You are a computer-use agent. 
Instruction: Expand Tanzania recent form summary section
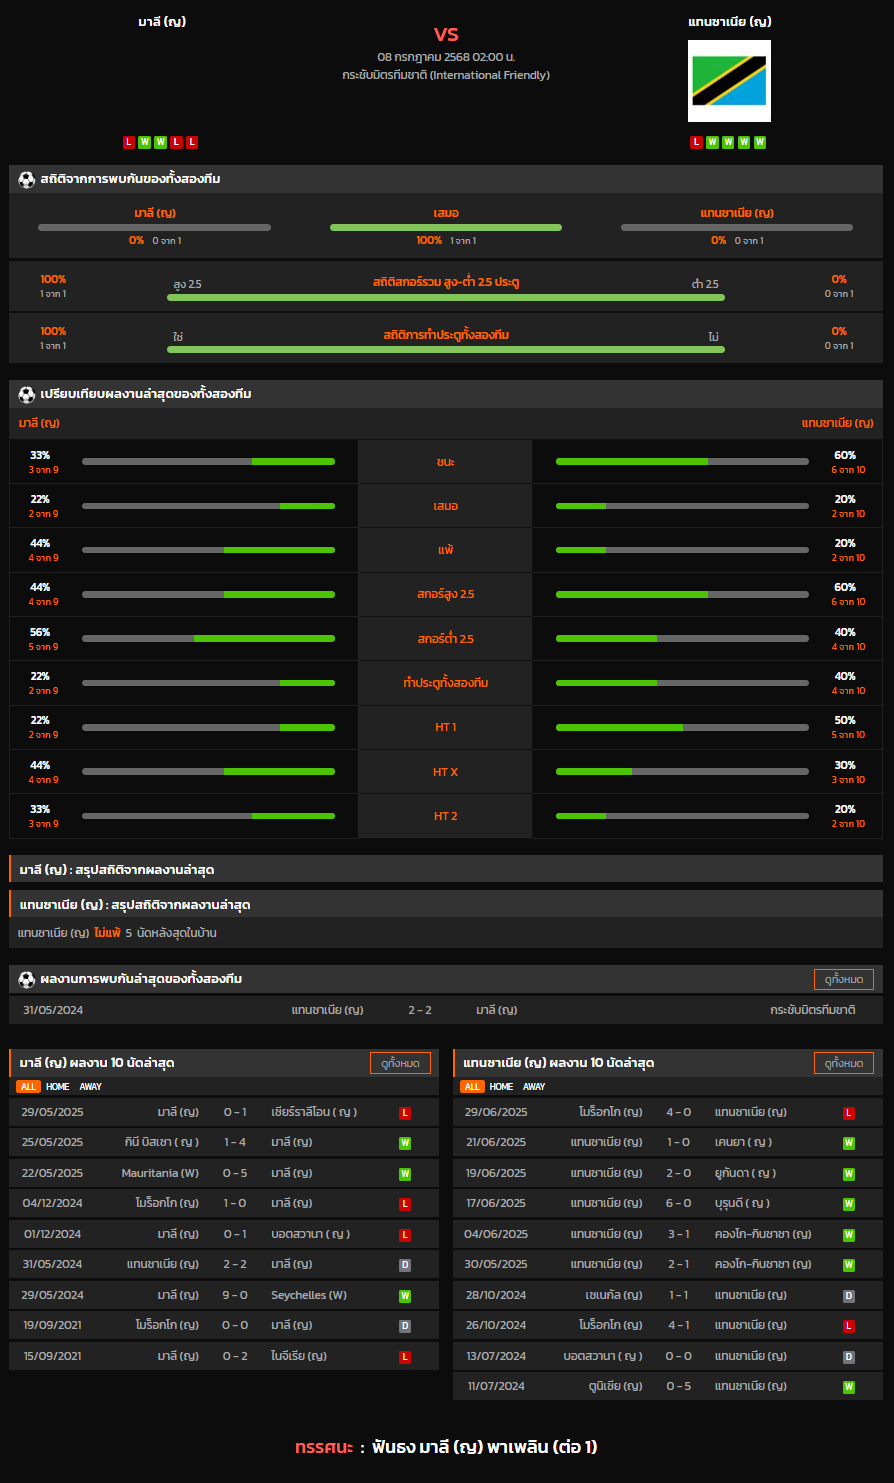(x=446, y=904)
